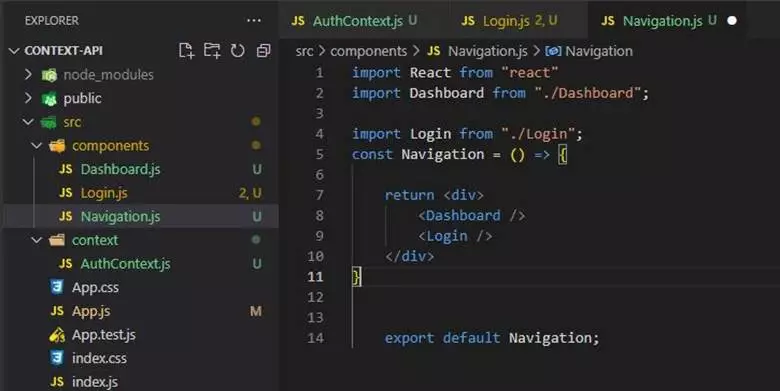The height and width of the screenshot is (391, 780).
Task: Click the components folder icon
Action: click(57, 146)
